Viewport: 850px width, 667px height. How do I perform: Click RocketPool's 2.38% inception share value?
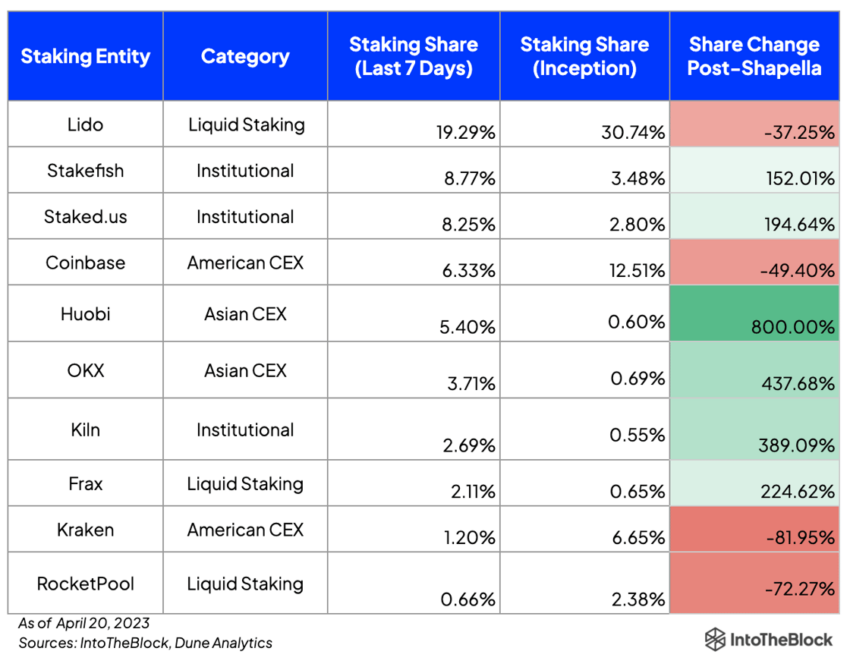639,600
